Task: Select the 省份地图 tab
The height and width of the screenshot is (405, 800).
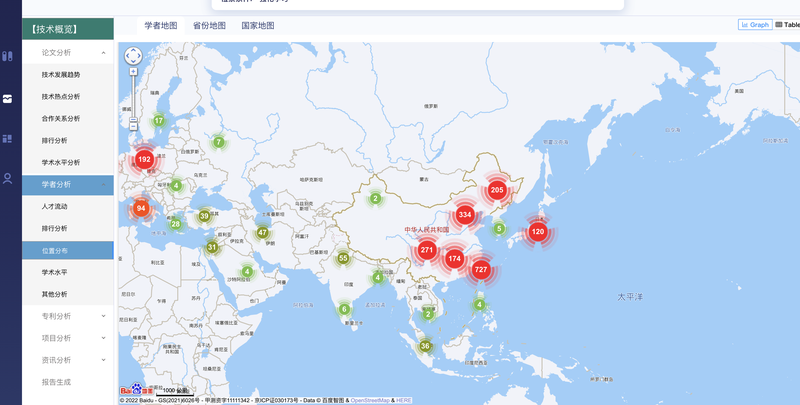Action: point(209,26)
